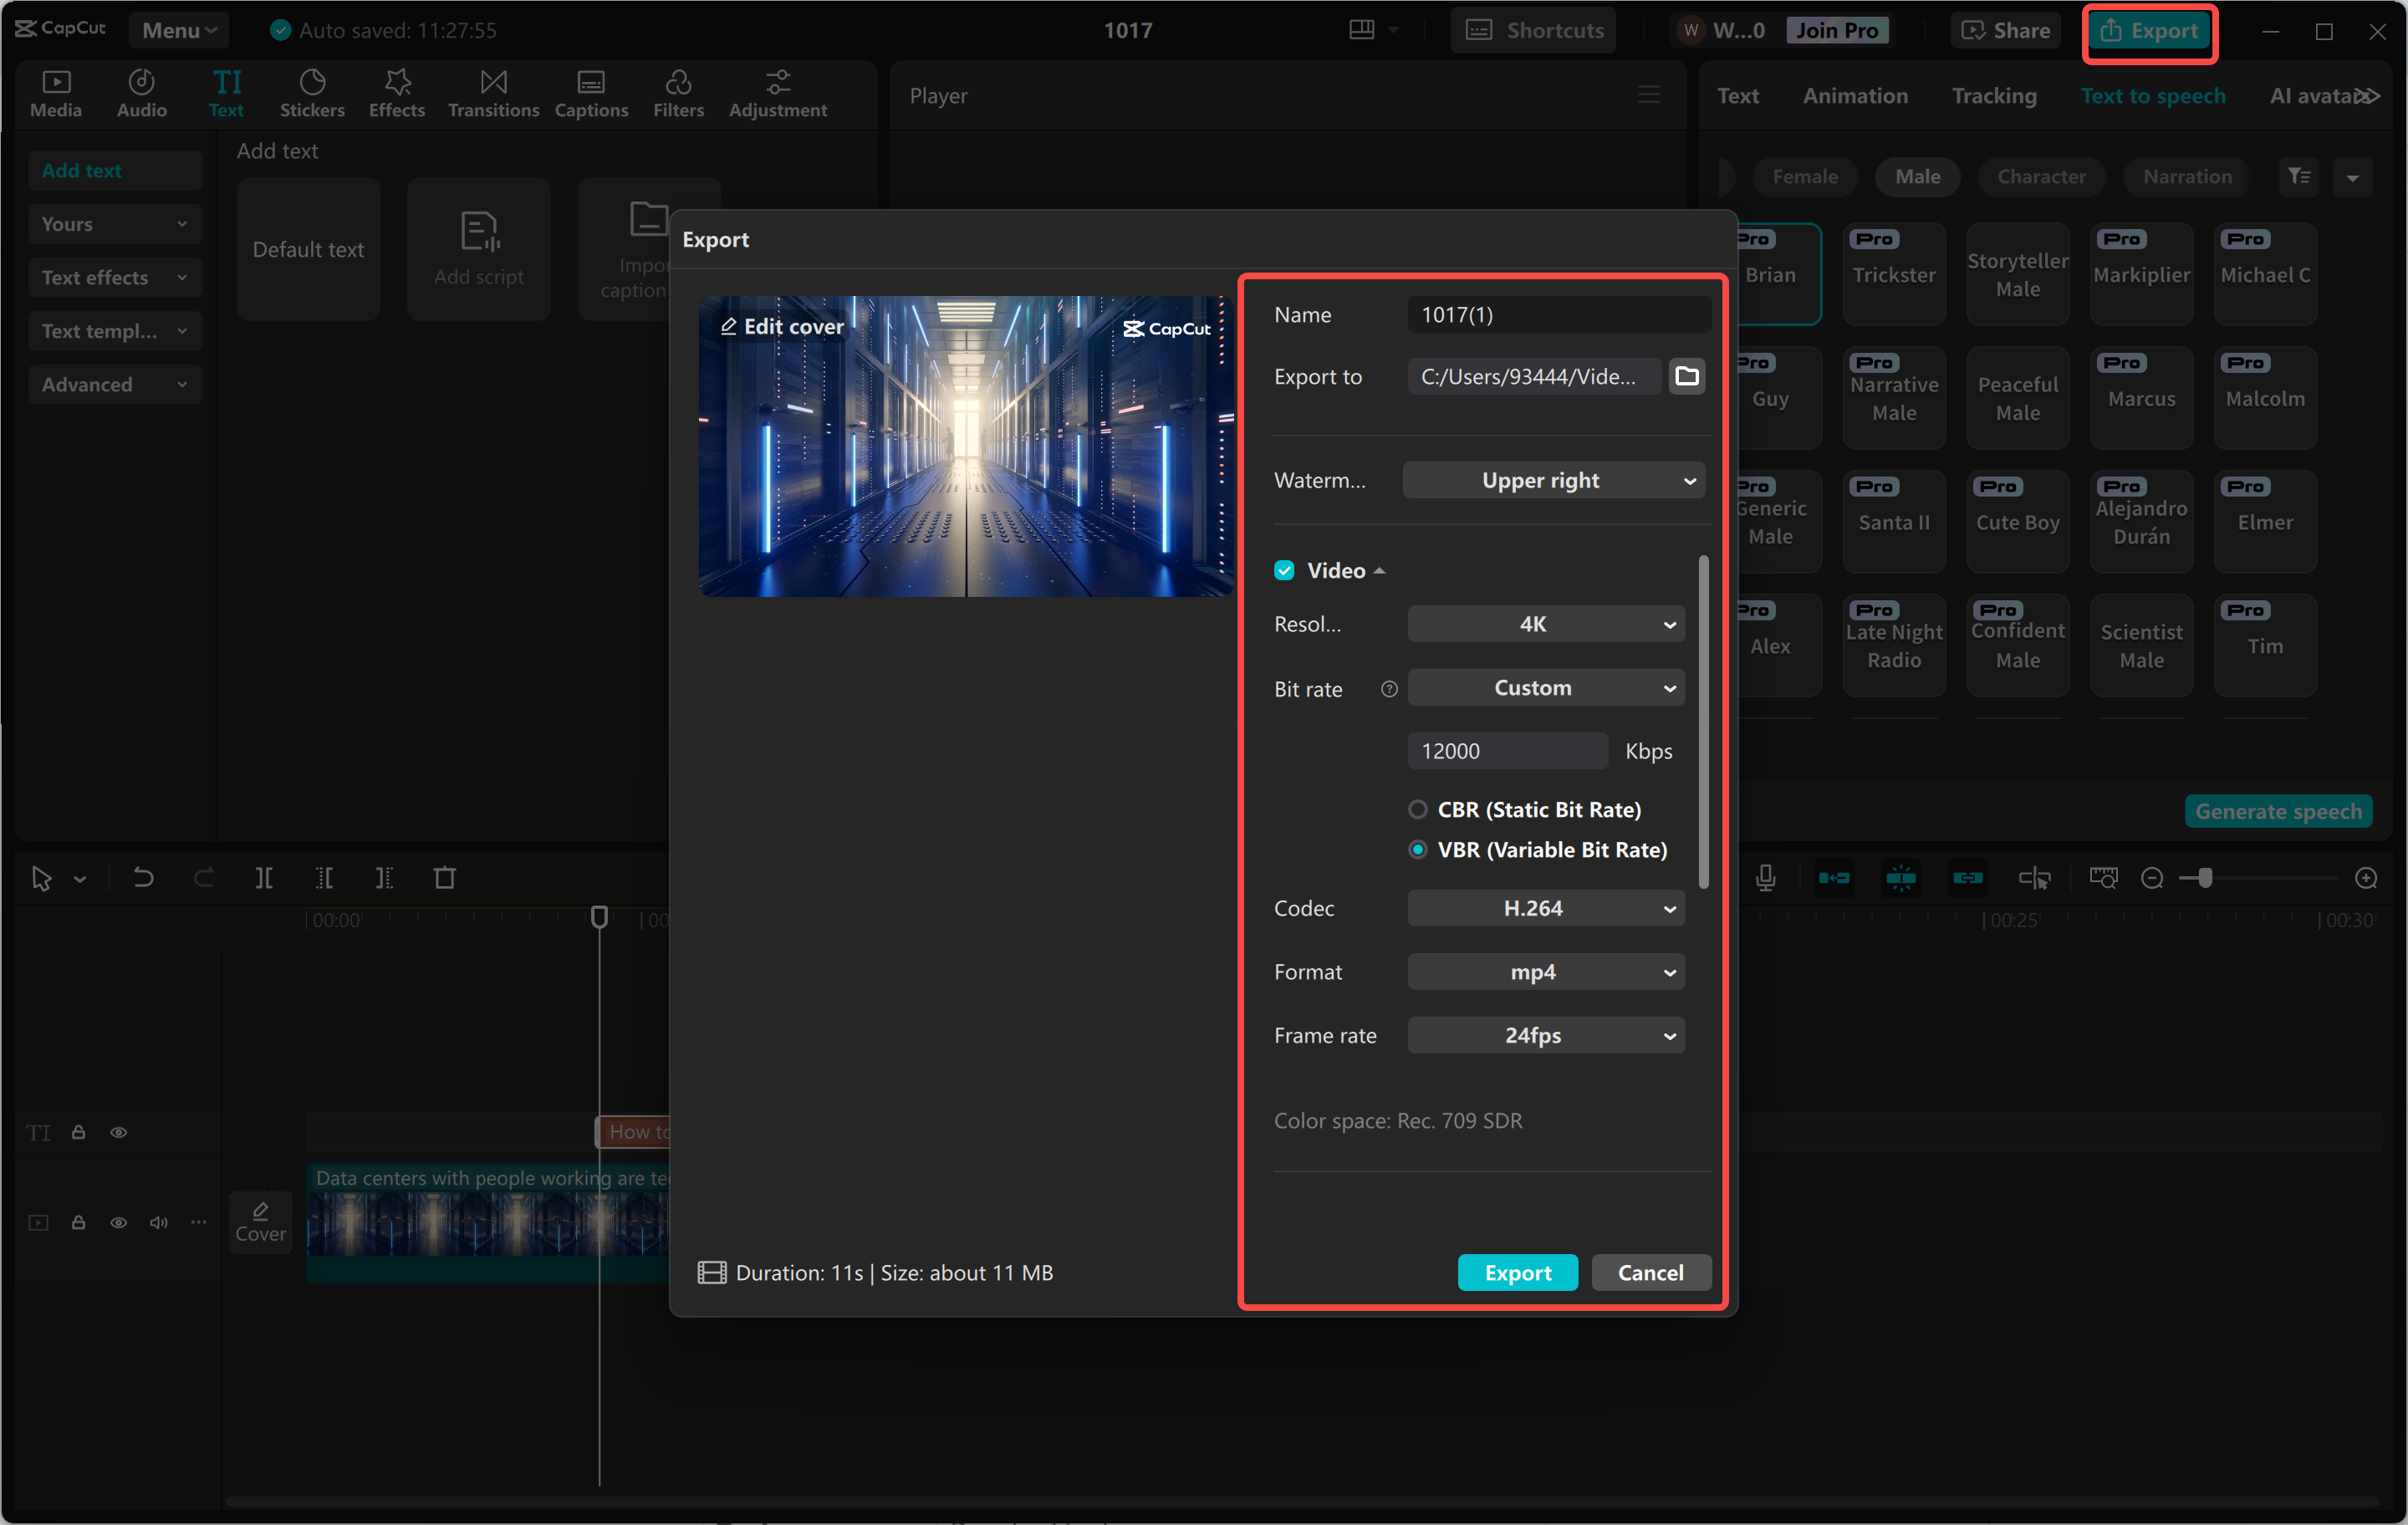The image size is (2408, 1525).
Task: Open the Resolution dropdown showing 4K
Action: click(x=1545, y=623)
